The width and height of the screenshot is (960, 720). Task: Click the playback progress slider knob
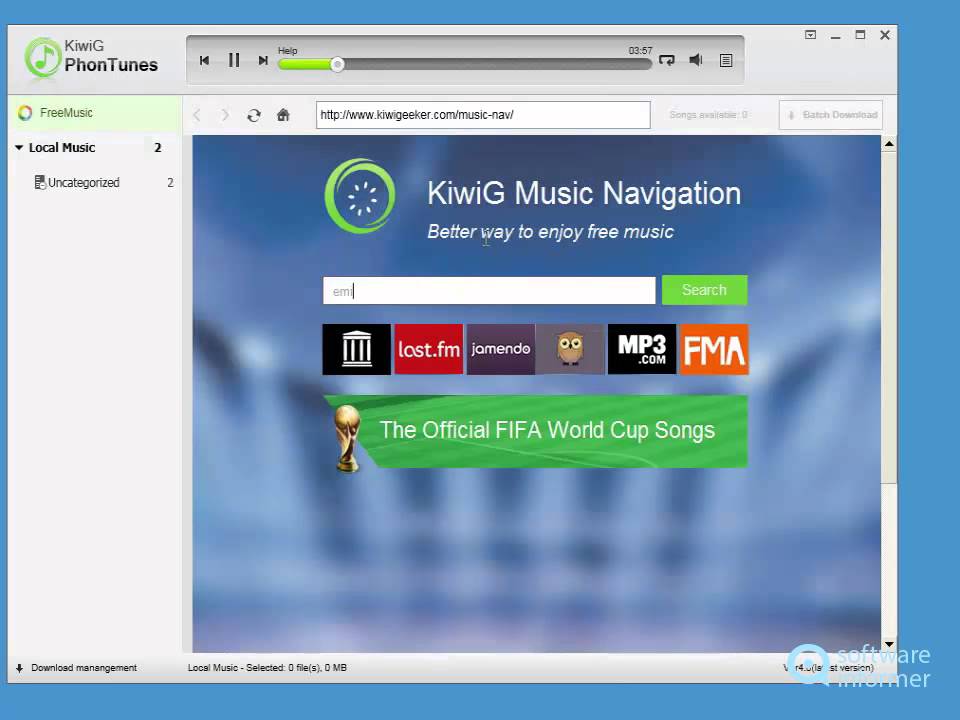tap(337, 64)
